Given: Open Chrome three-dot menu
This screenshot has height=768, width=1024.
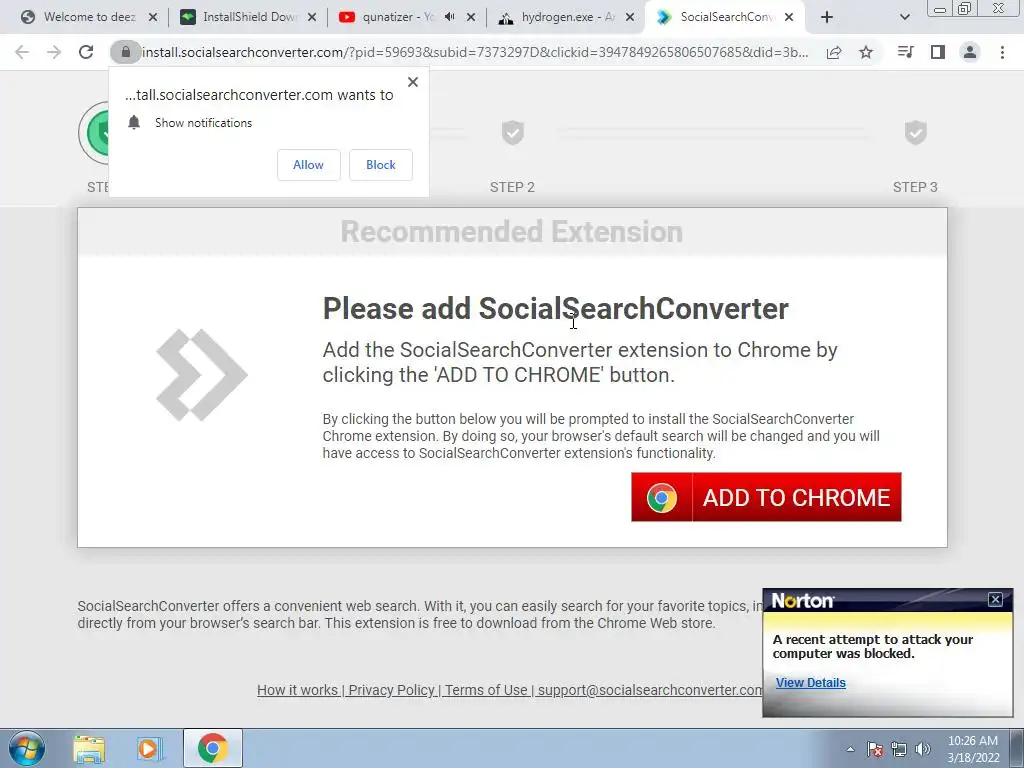Looking at the screenshot, I should [1002, 52].
